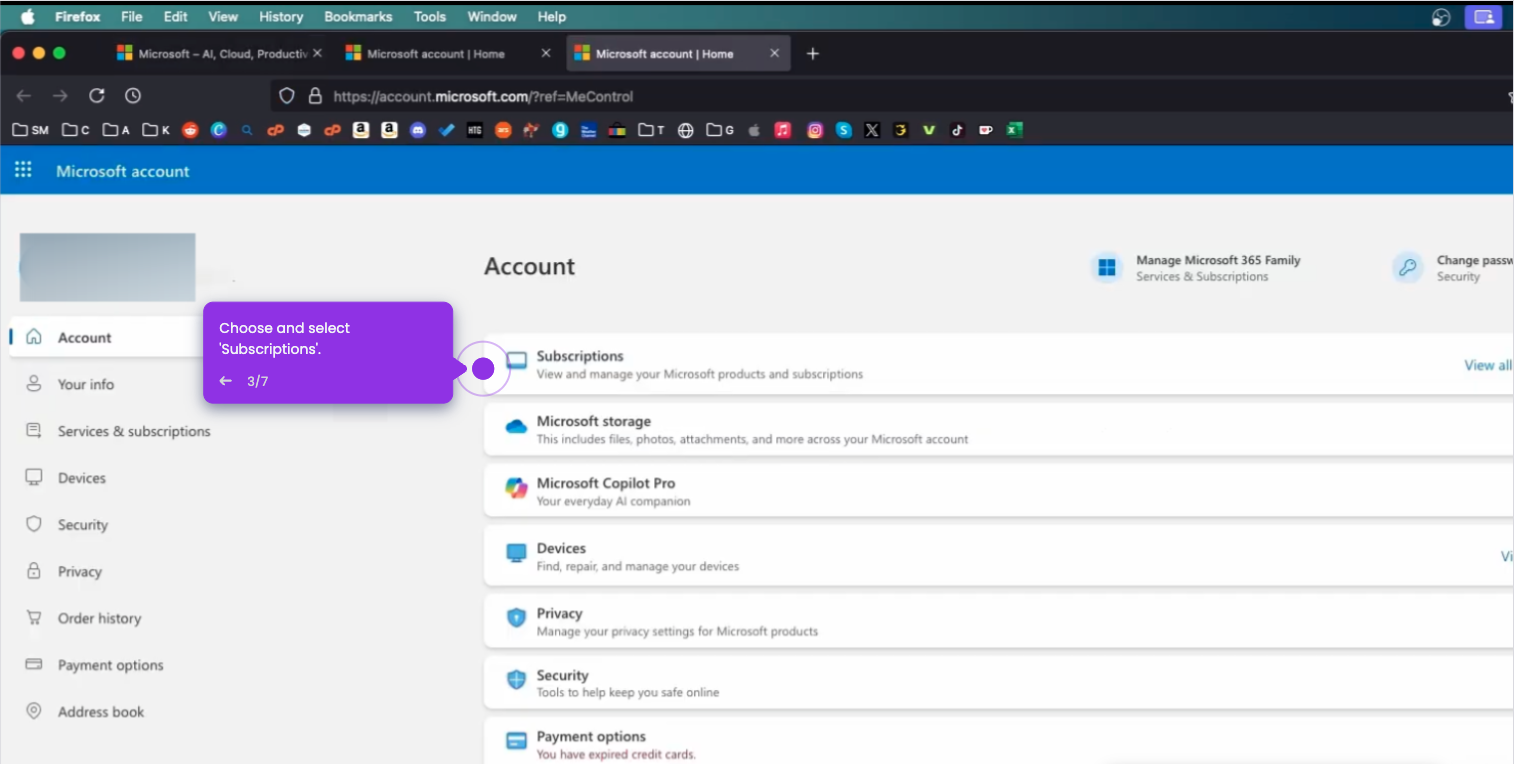Click the Microsoft Copilot Pro icon

pos(516,489)
